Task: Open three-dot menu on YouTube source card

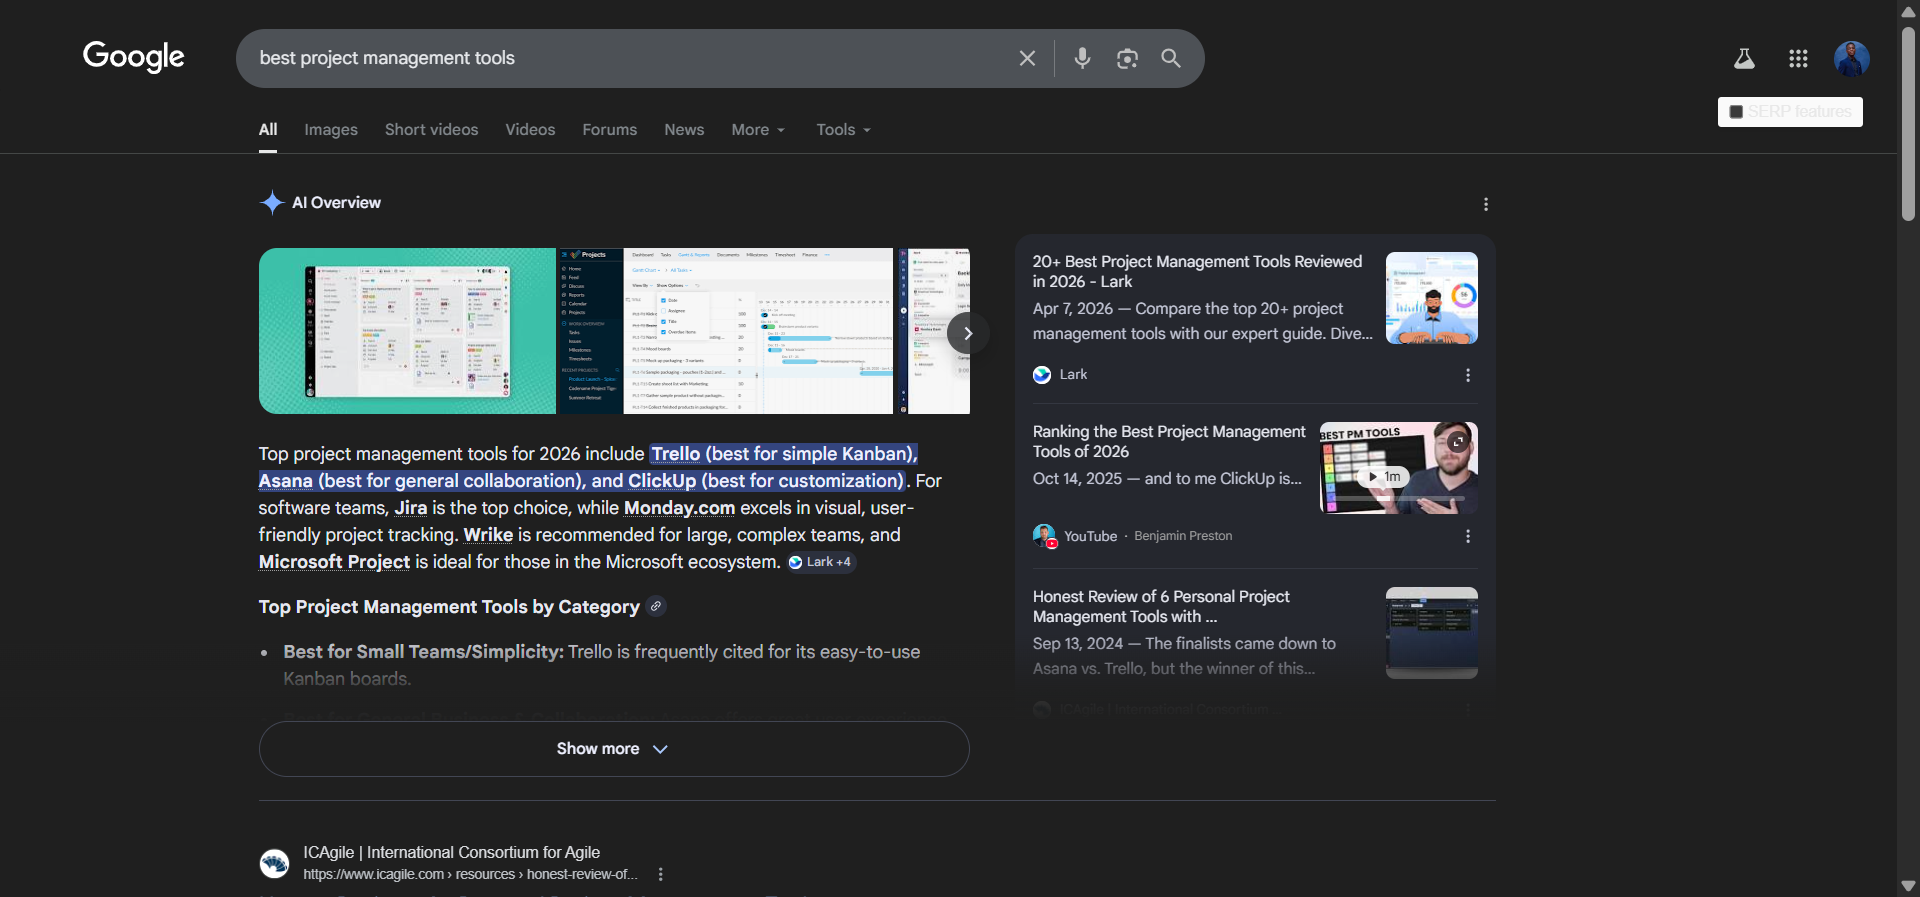Action: [x=1468, y=536]
